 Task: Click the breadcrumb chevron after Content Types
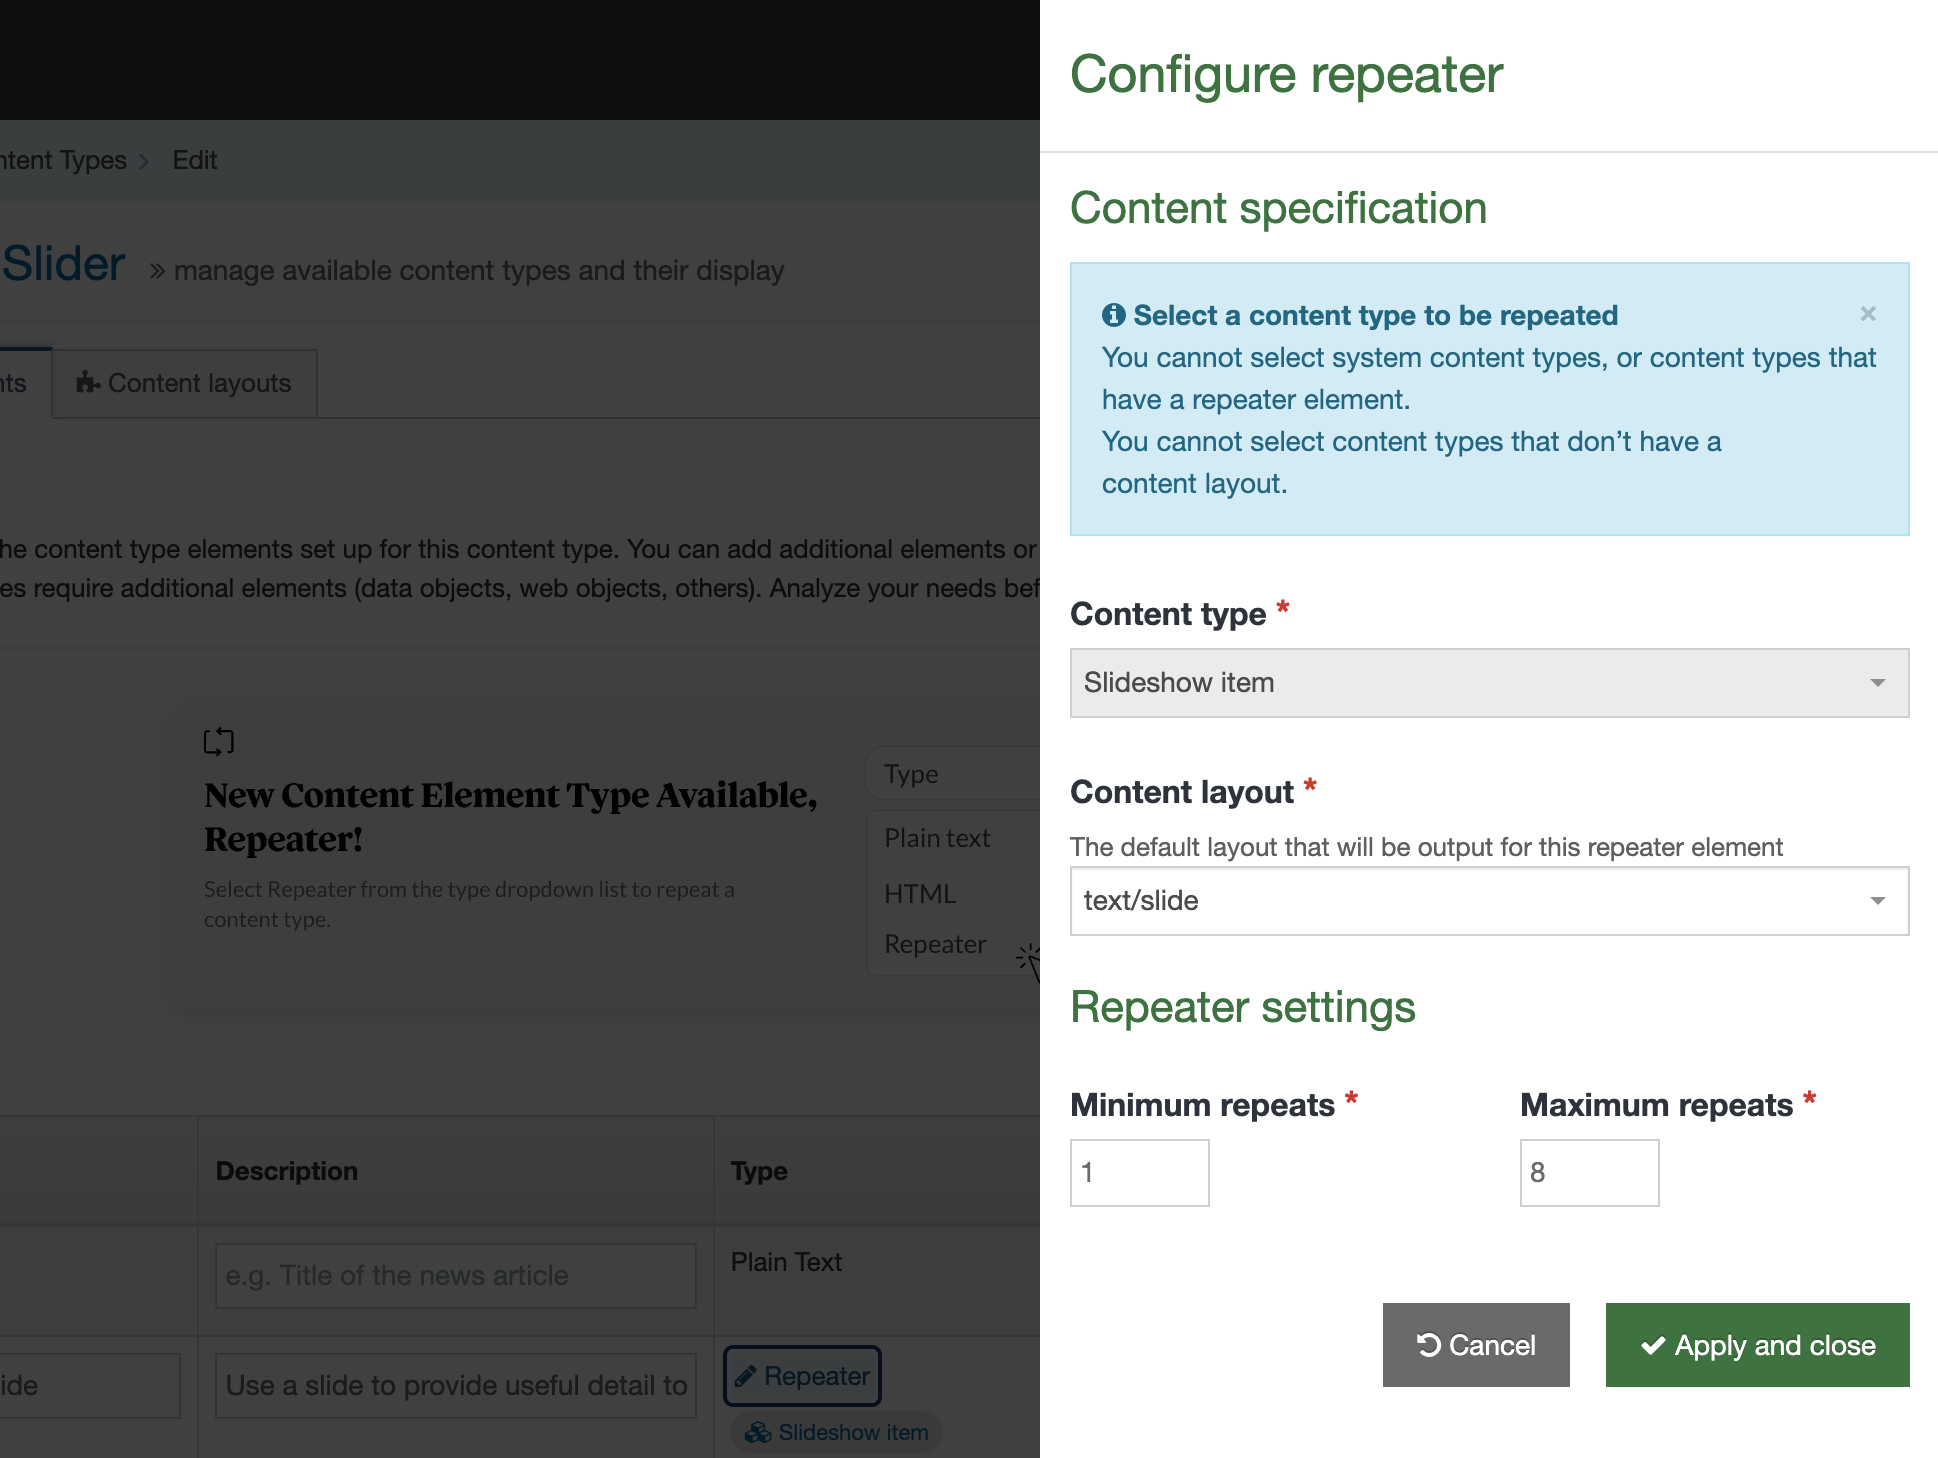144,161
